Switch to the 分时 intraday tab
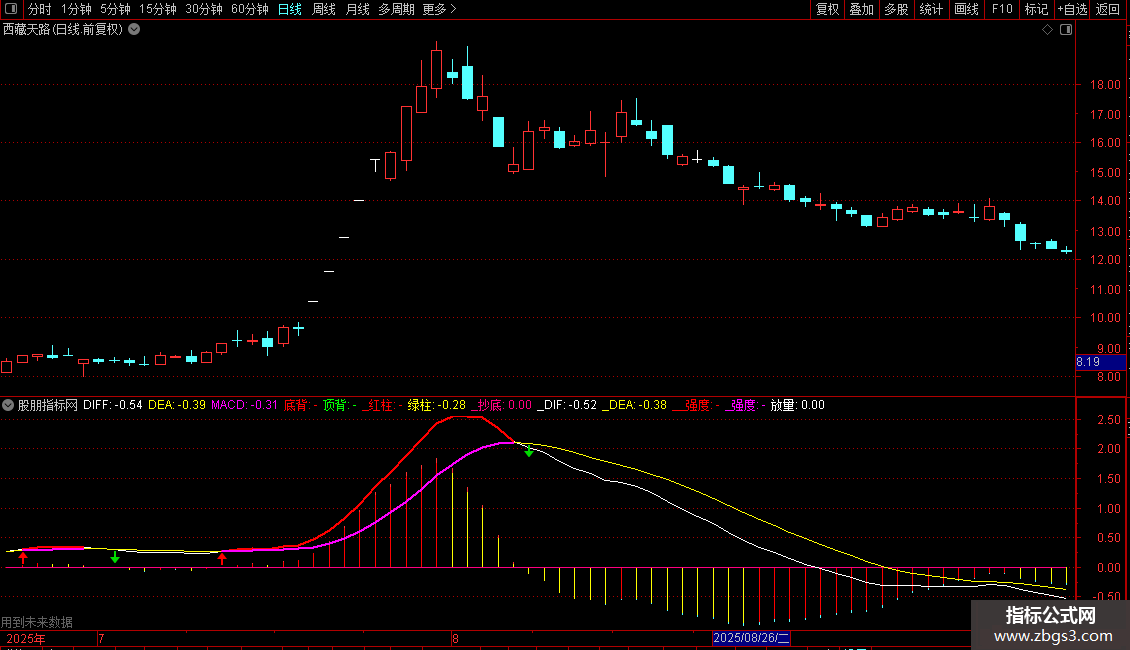 40,9
